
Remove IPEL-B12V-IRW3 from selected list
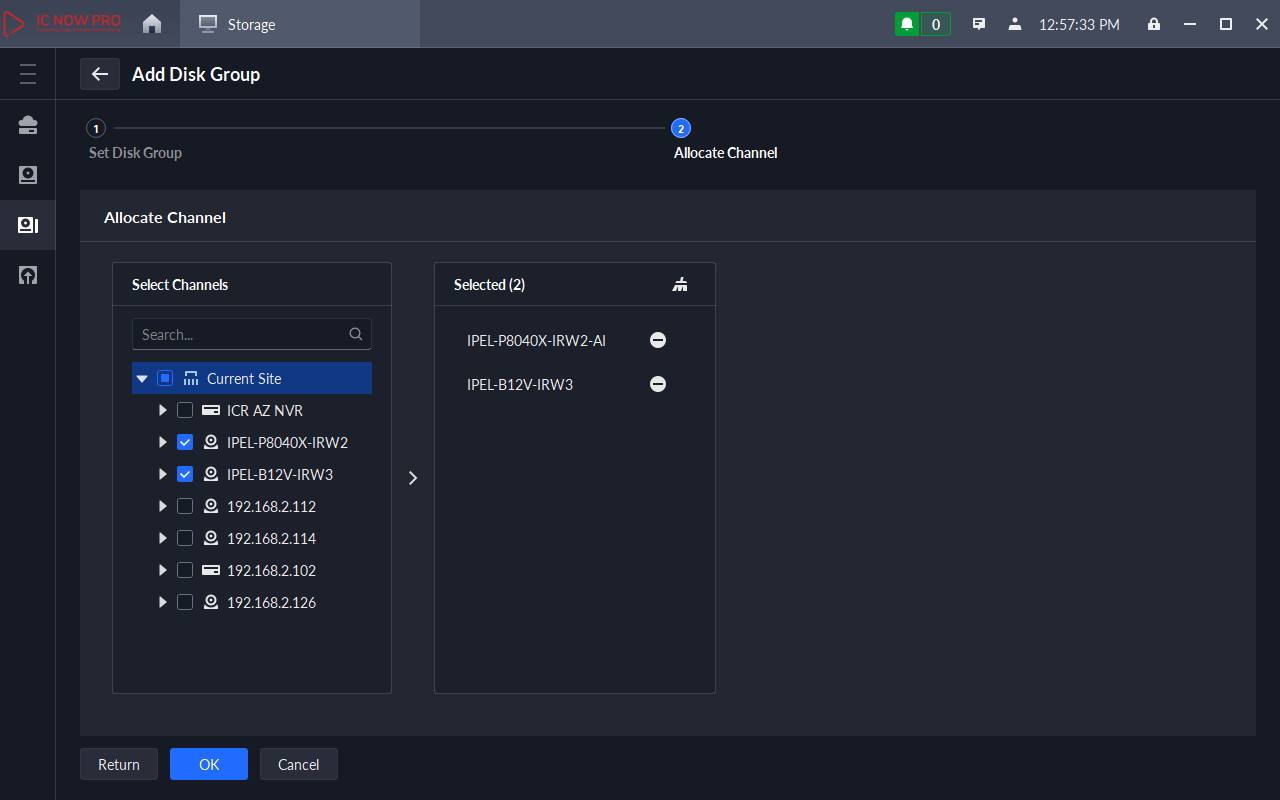pos(658,385)
